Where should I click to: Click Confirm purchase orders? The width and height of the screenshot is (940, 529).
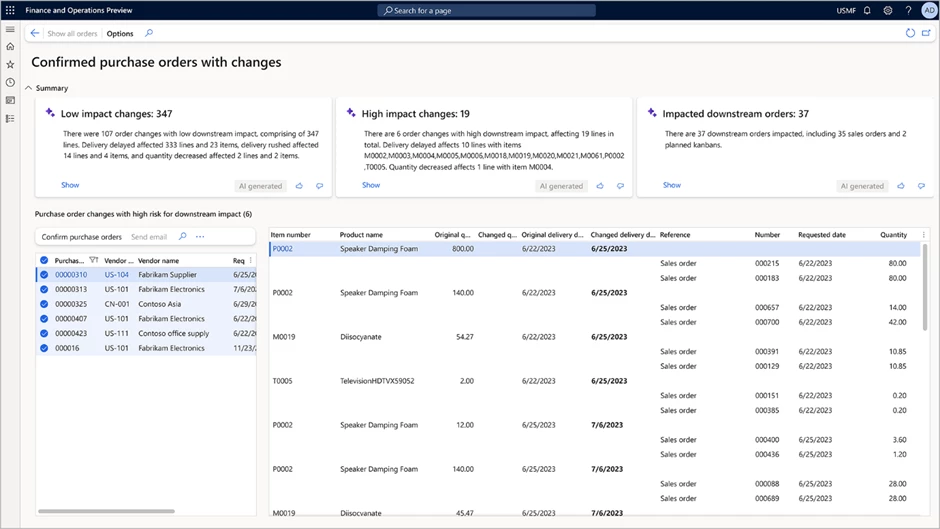[x=82, y=237]
